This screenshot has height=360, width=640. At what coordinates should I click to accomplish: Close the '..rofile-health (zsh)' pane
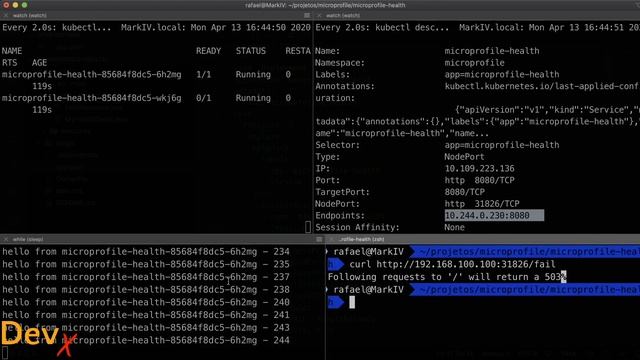pyautogui.click(x=332, y=239)
